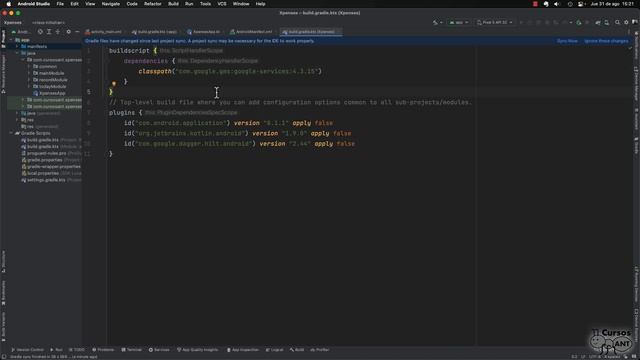This screenshot has width=640, height=360.
Task: Click the plugins block keyword
Action: [122, 113]
